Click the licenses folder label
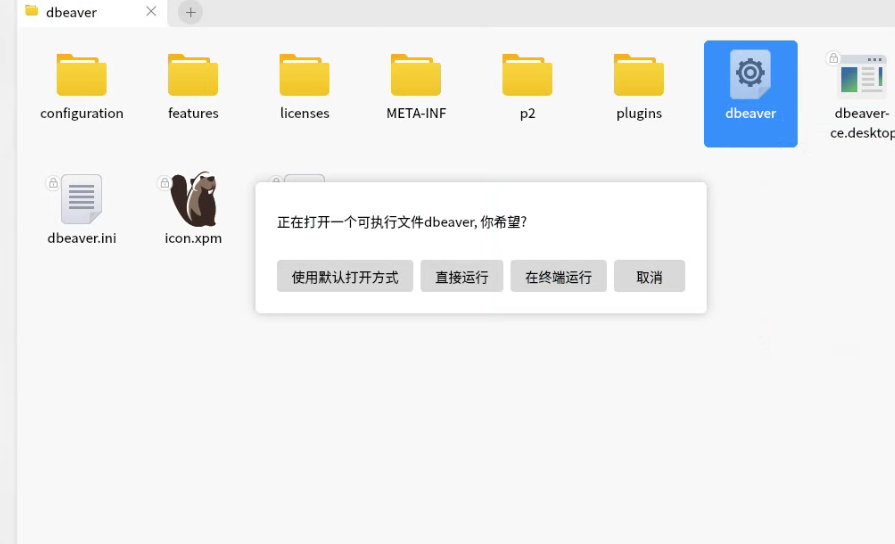 coord(304,113)
